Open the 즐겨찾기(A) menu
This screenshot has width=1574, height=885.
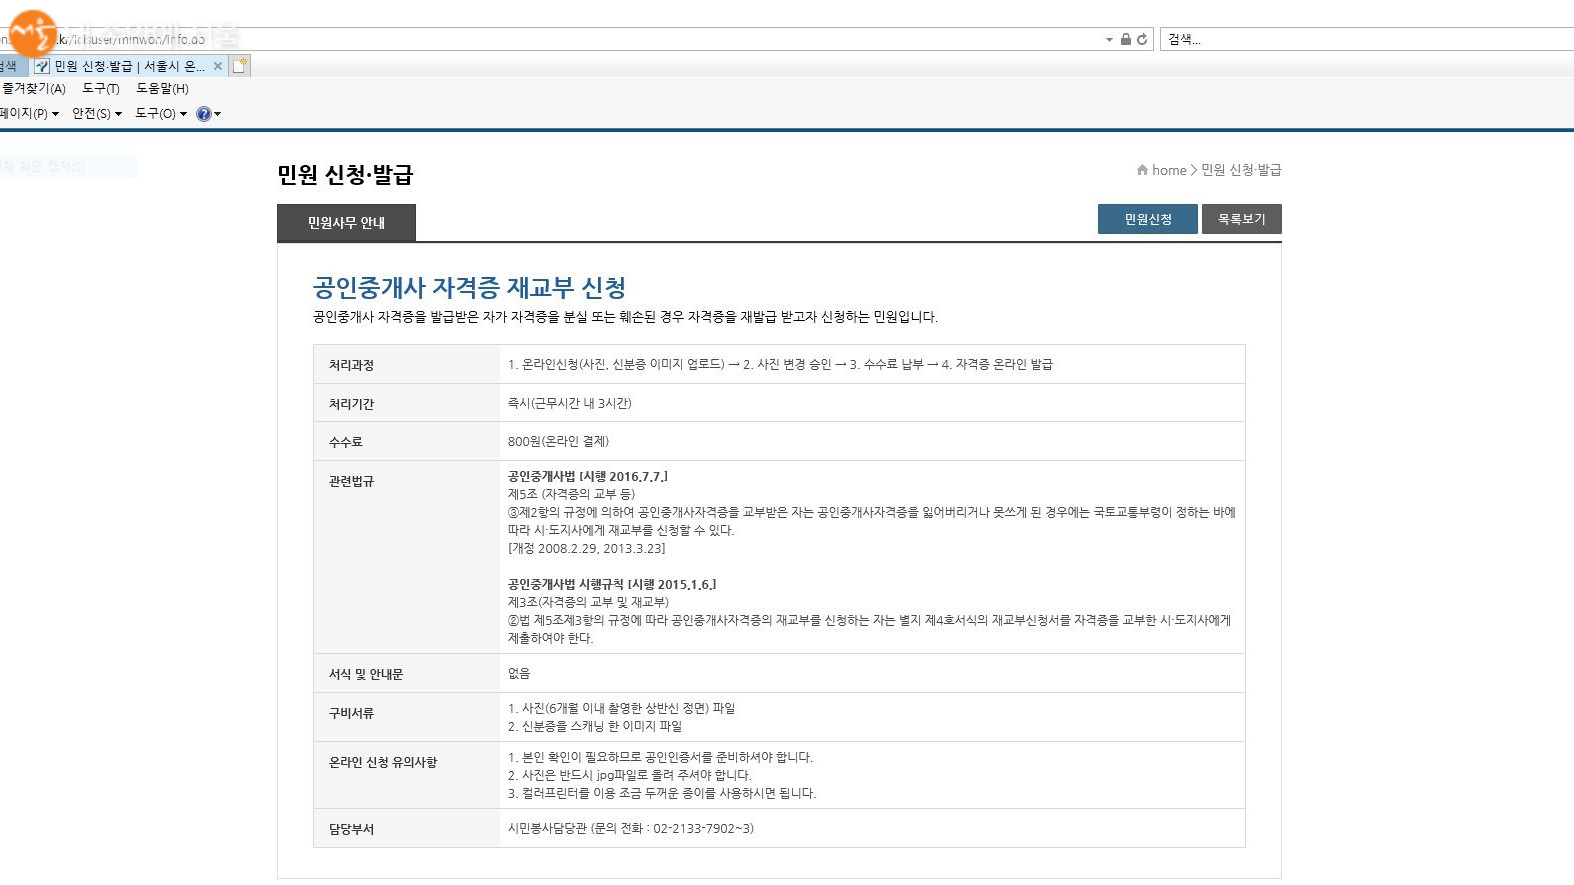point(33,89)
